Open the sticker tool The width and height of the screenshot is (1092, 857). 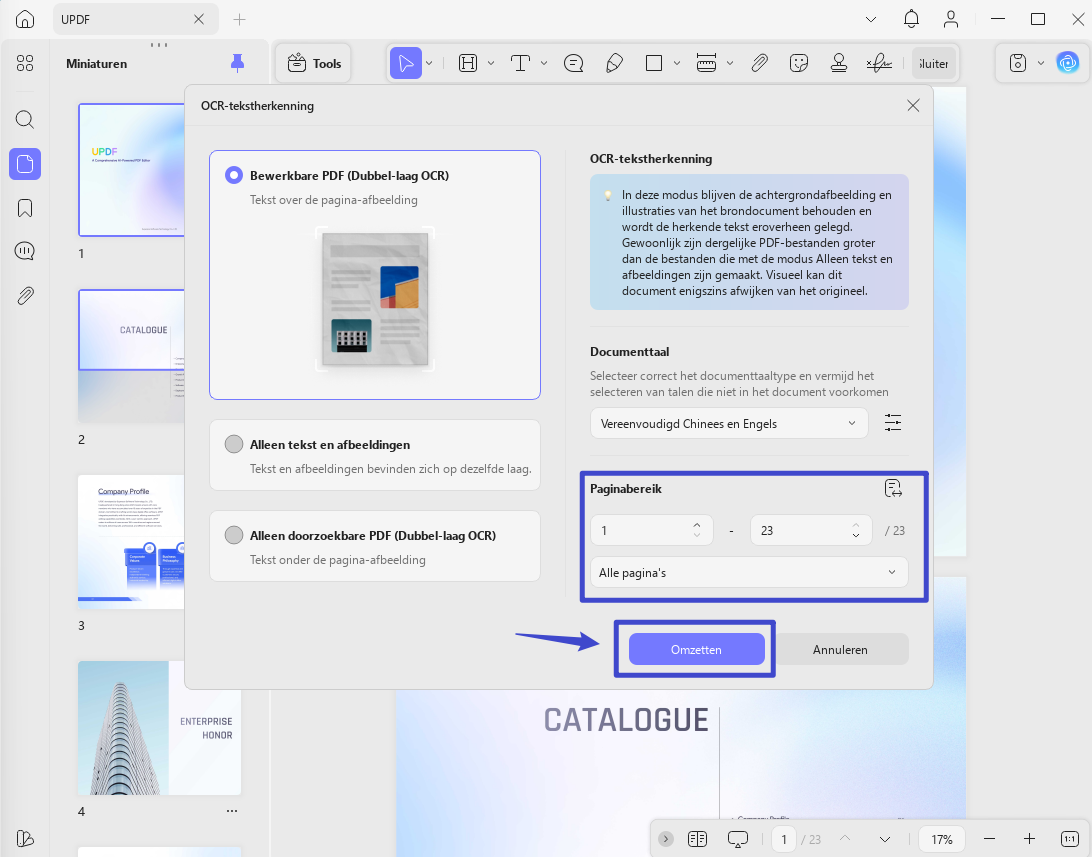click(799, 63)
